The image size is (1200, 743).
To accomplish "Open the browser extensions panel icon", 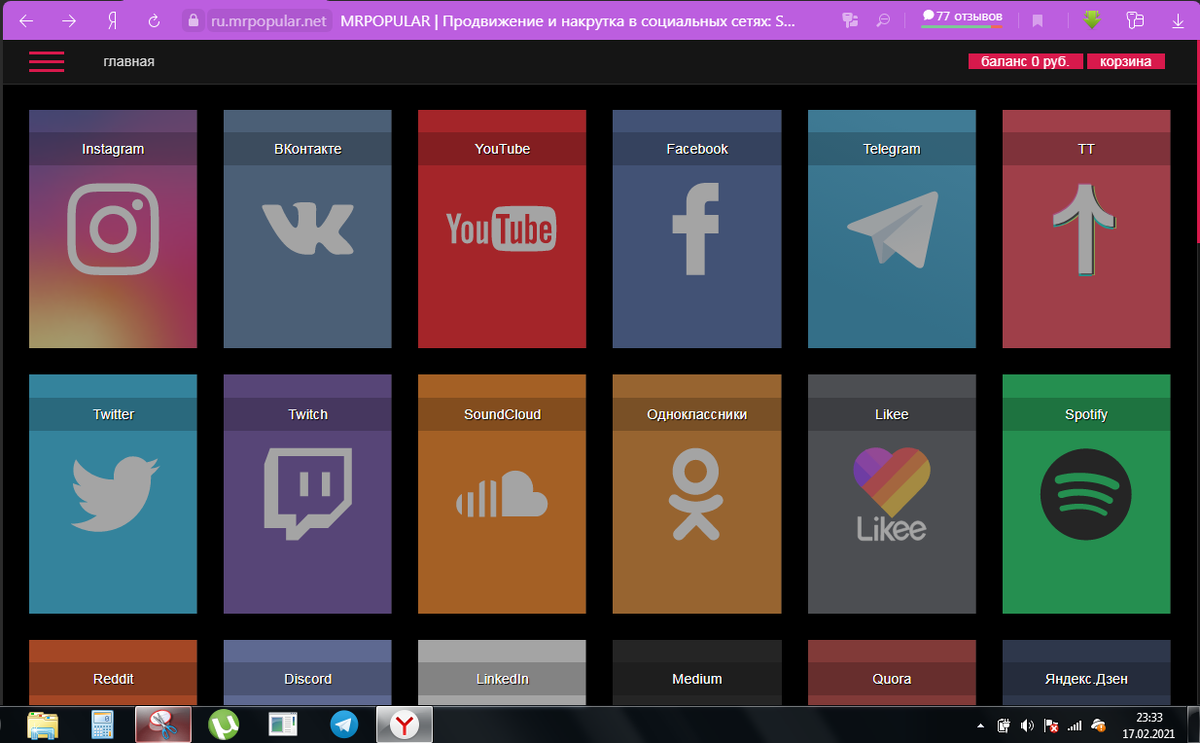I will point(1134,20).
